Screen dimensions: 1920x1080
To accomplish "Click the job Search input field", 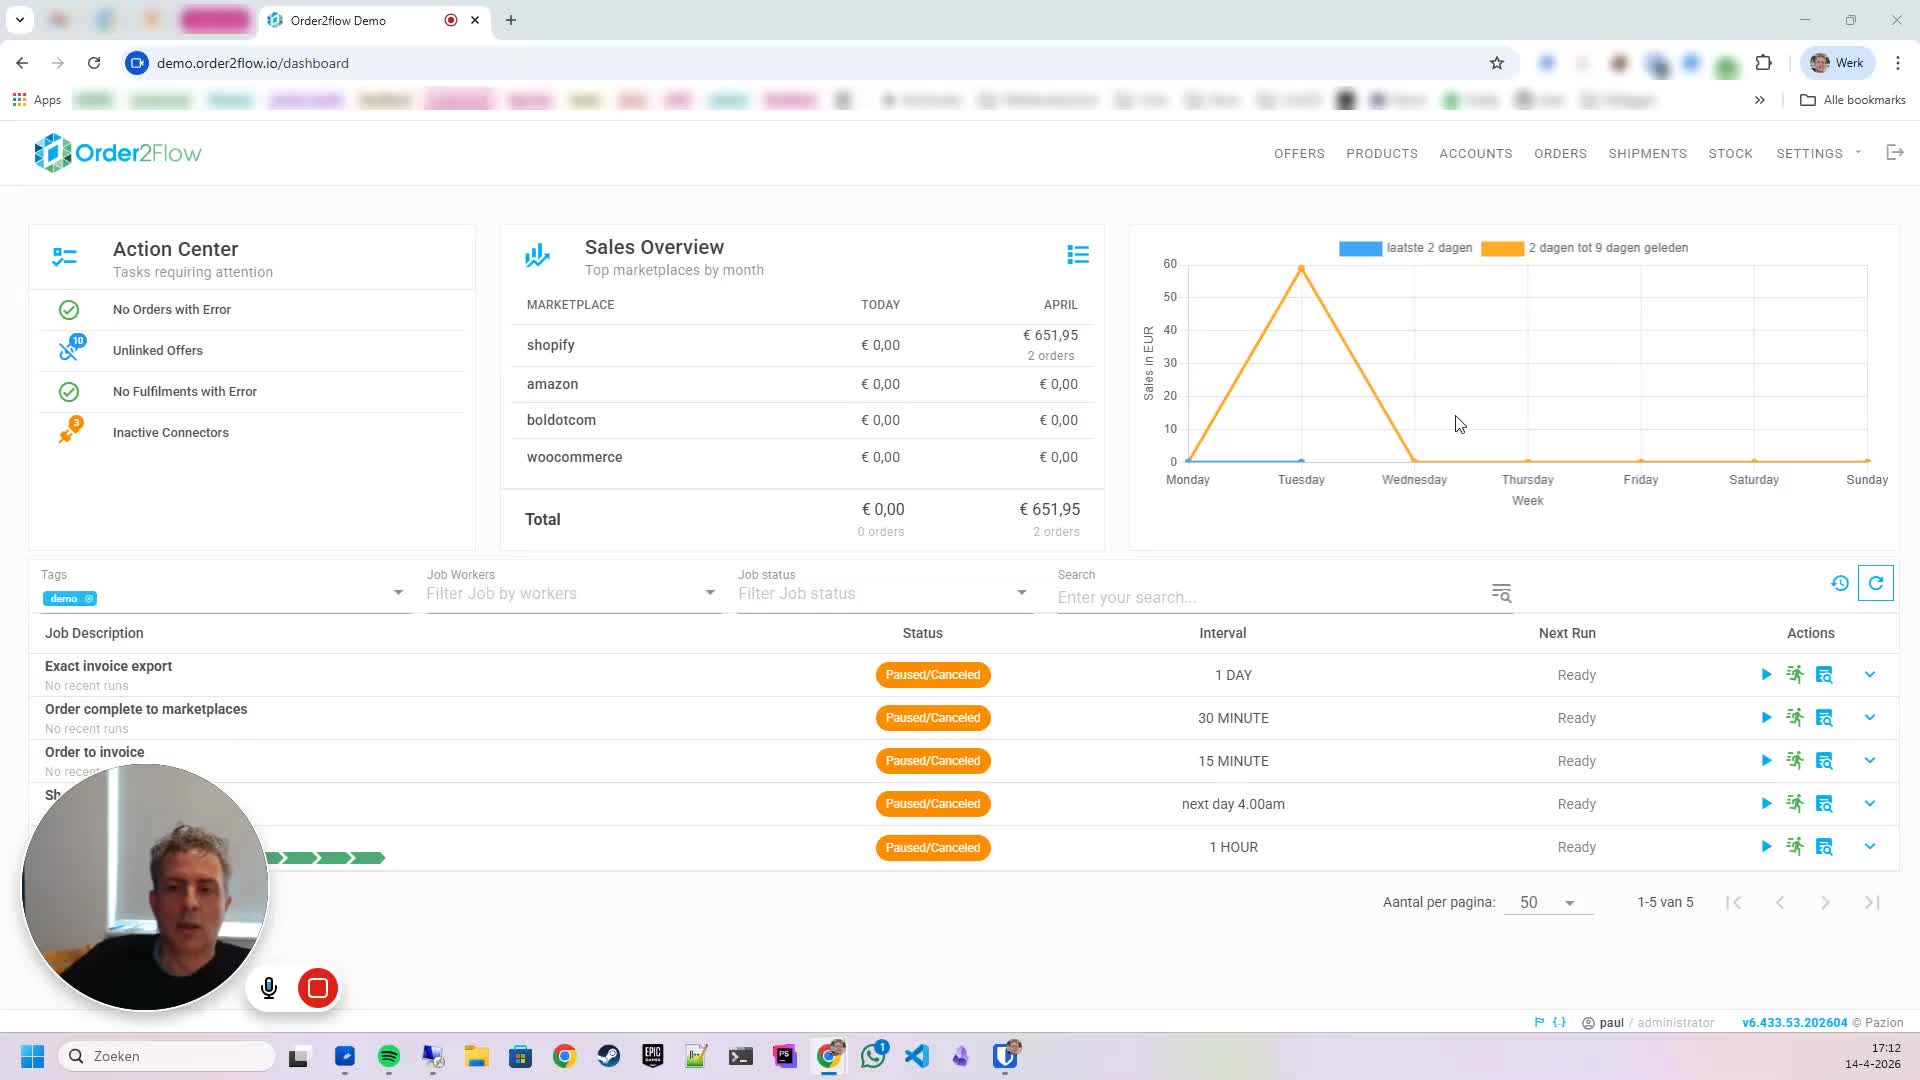I will [x=1270, y=597].
